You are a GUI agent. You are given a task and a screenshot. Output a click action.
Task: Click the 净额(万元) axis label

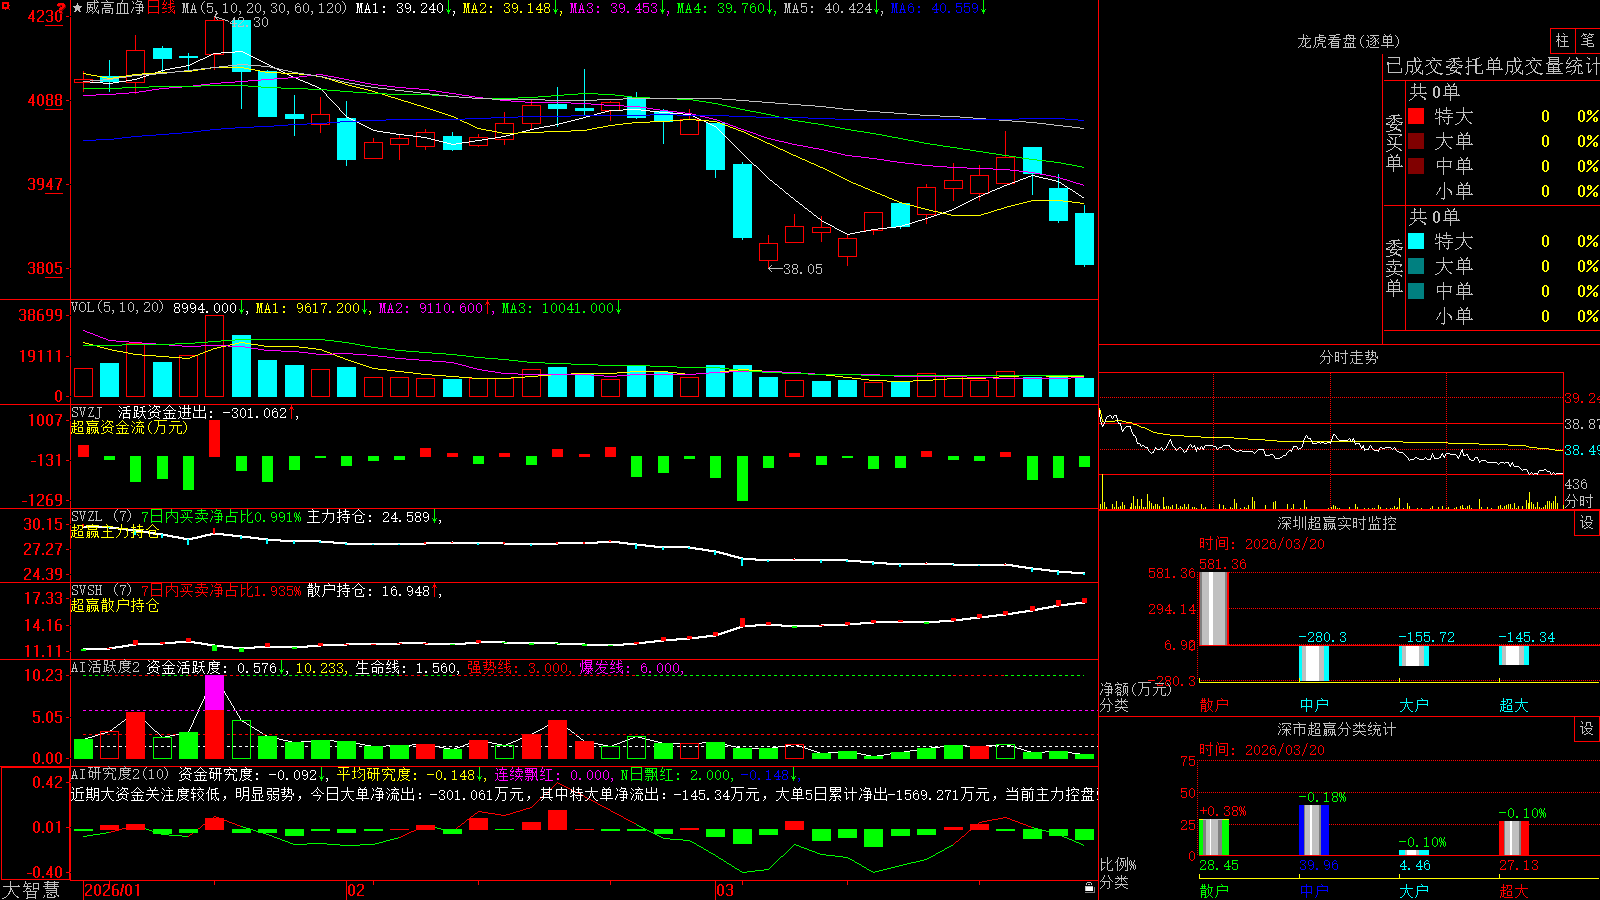pyautogui.click(x=1135, y=689)
